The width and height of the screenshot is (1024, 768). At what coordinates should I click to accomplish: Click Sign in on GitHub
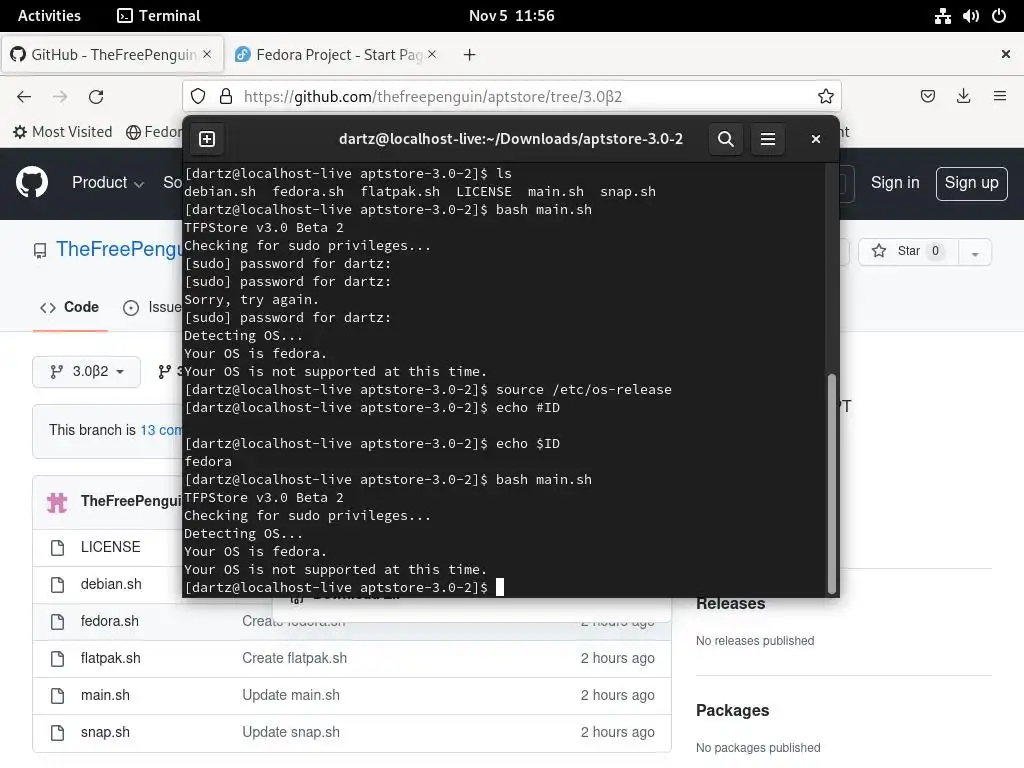(x=895, y=183)
